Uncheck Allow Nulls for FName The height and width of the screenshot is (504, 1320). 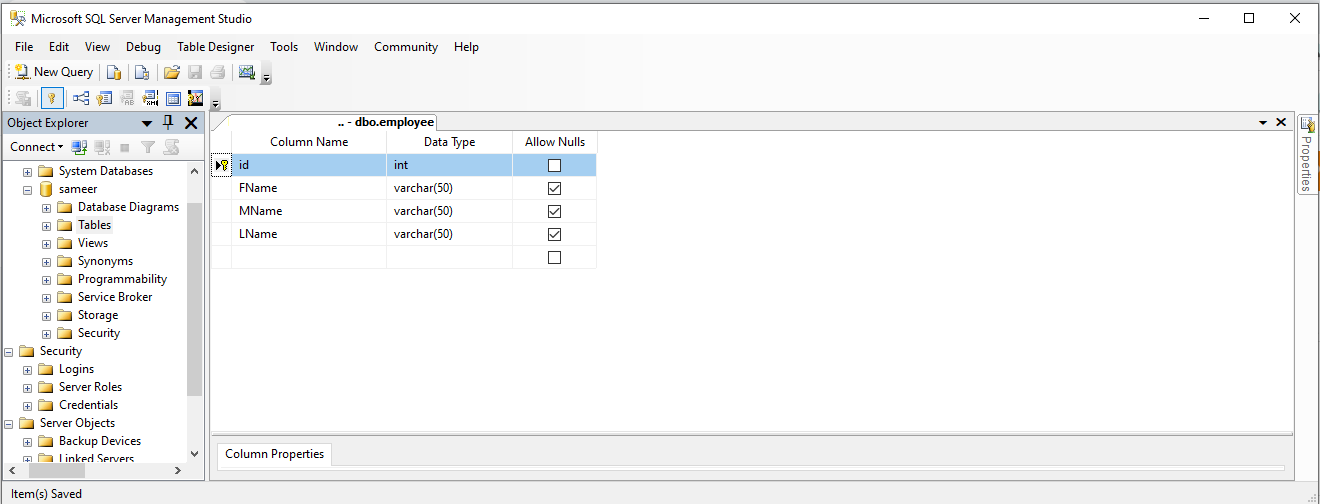click(x=554, y=188)
